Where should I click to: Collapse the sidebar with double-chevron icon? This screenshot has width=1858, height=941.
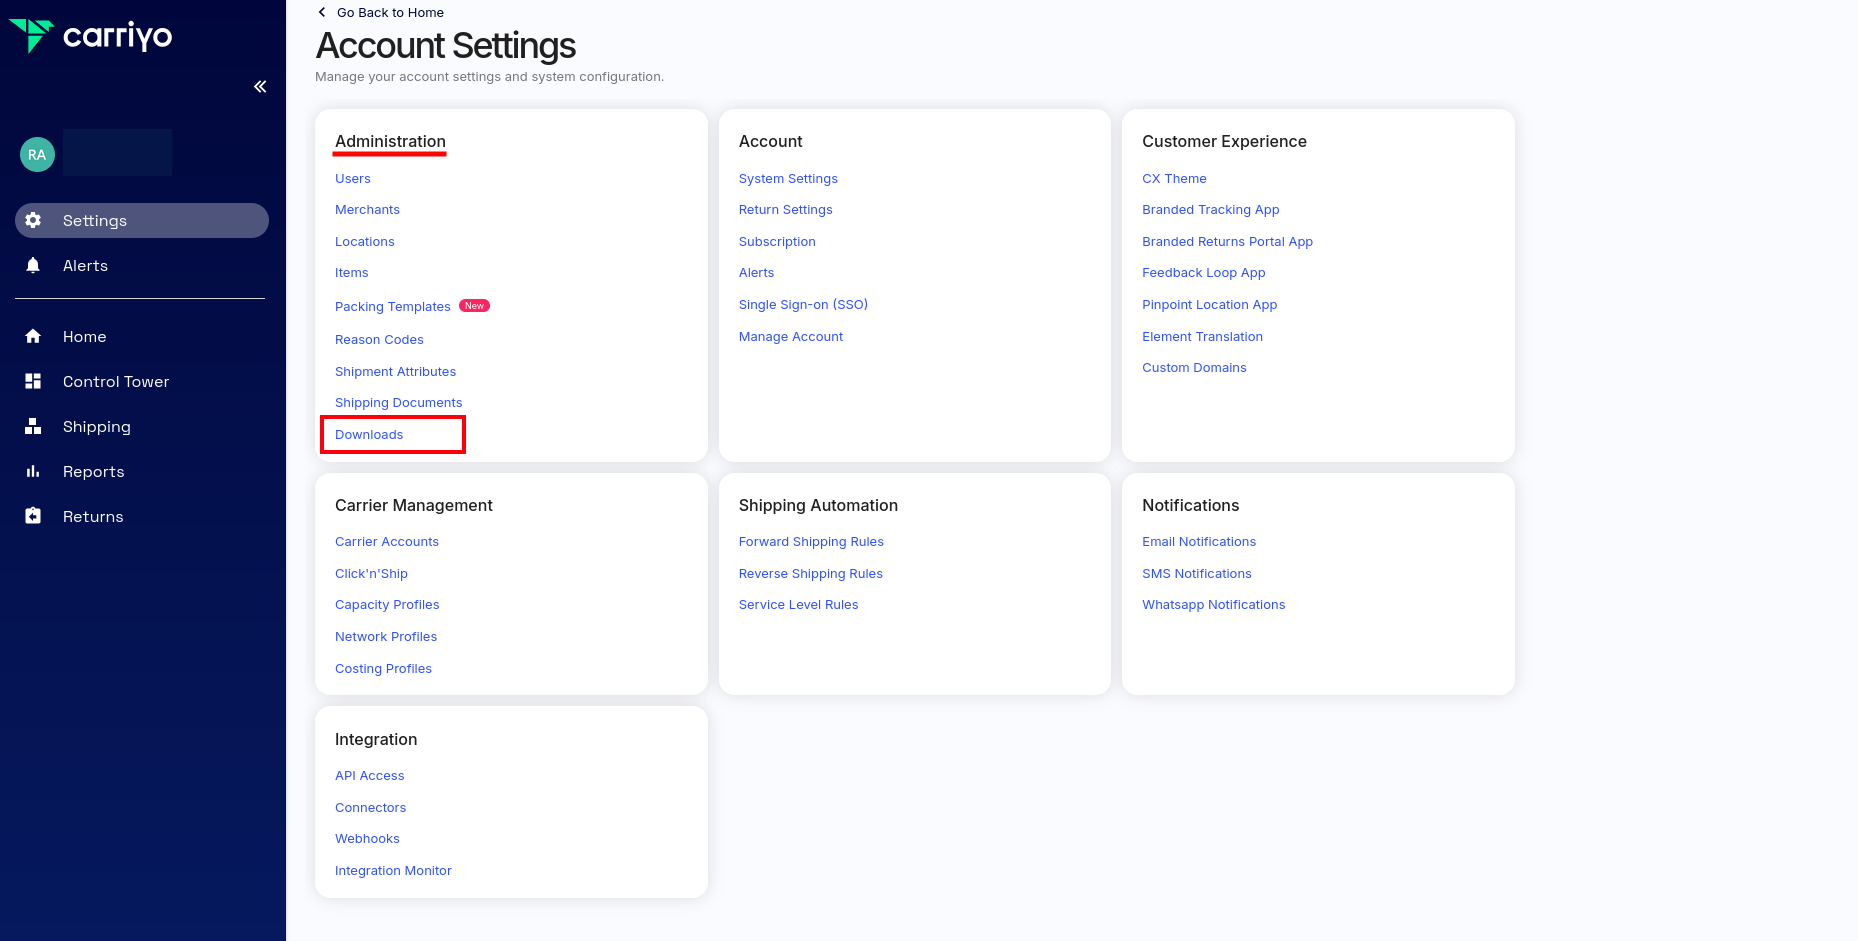260,87
